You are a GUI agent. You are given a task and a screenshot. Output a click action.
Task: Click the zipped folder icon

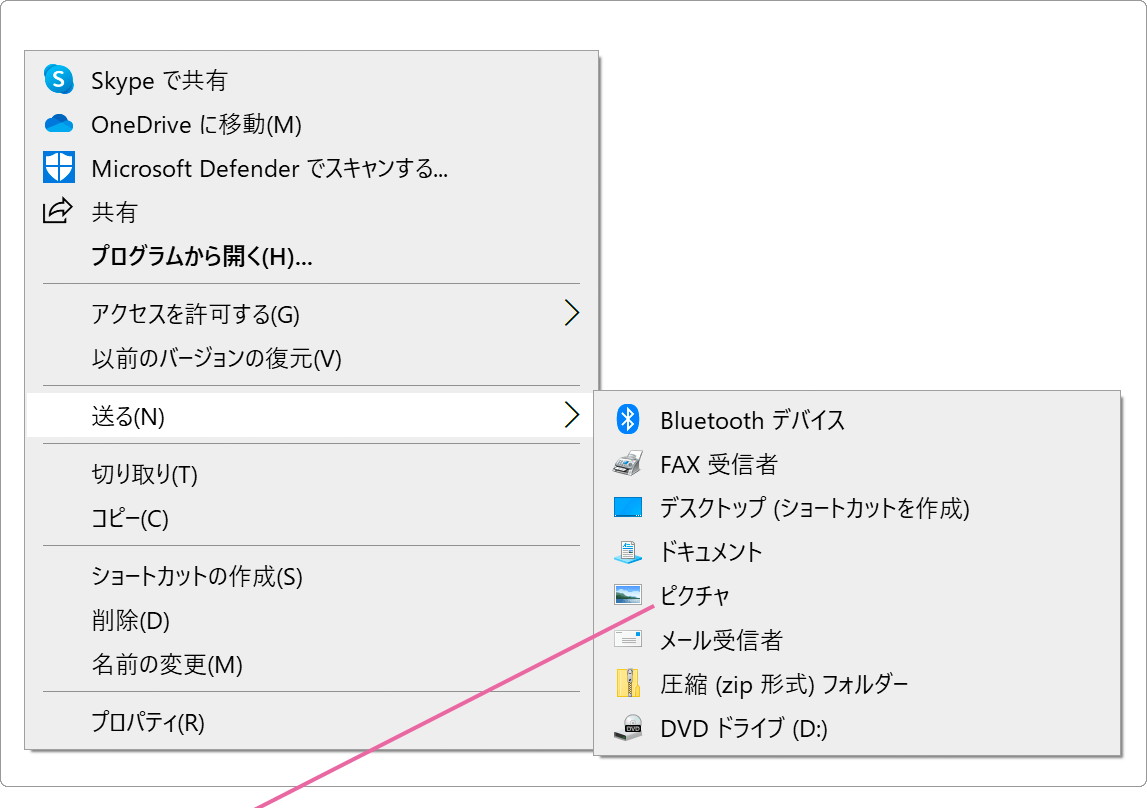(x=628, y=684)
